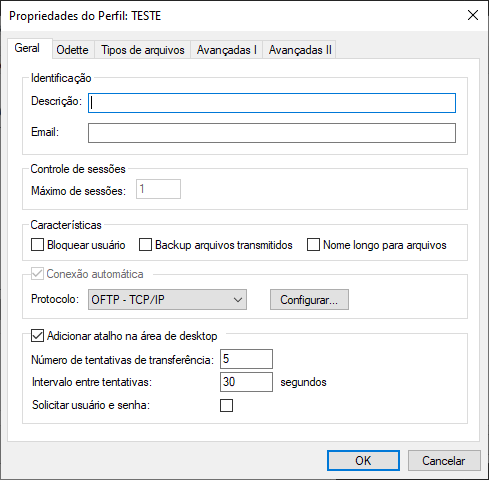The image size is (489, 480).
Task: Open the Configurar... protocol settings
Action: click(x=309, y=299)
